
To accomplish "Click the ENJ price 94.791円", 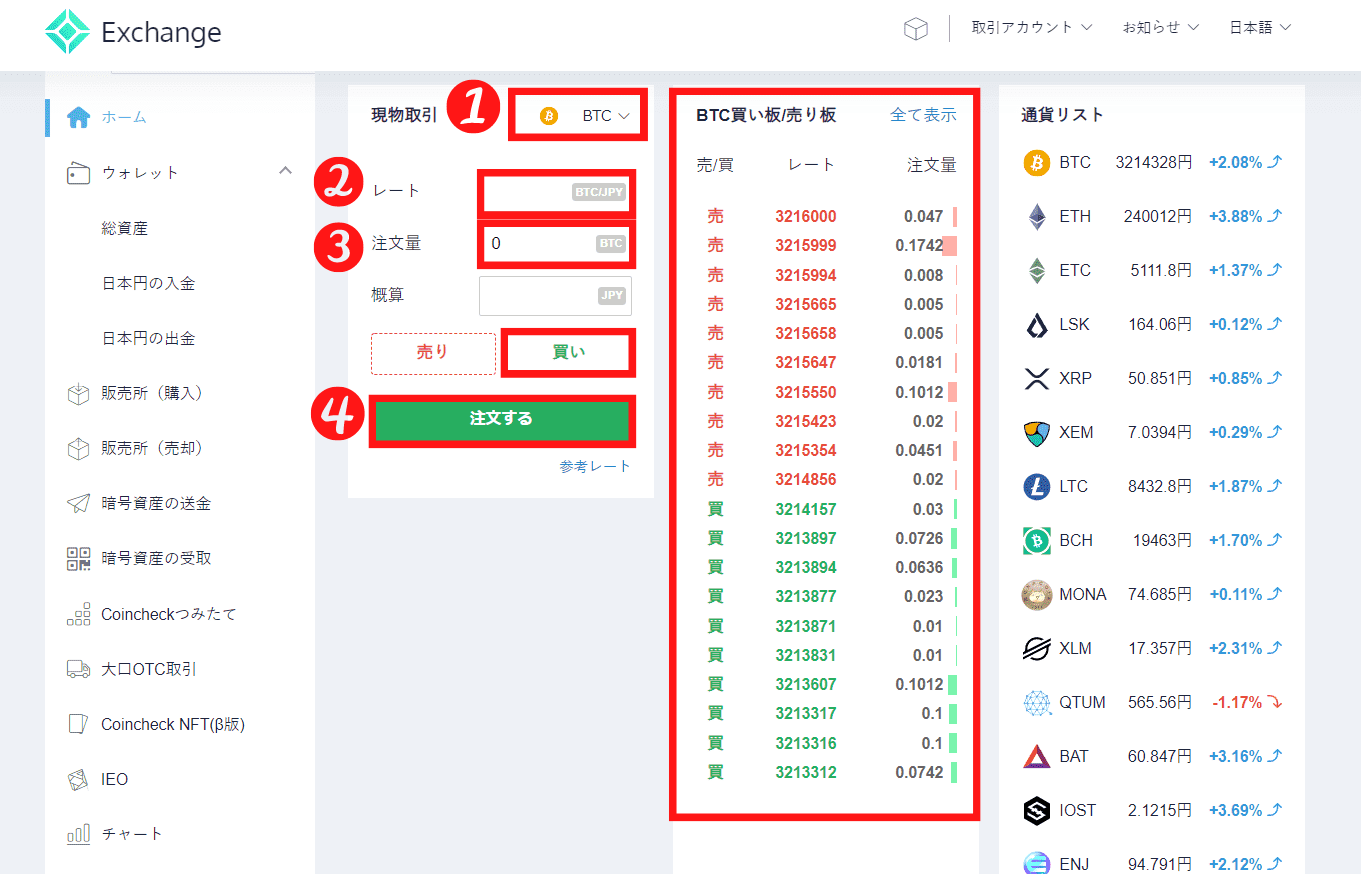I will click(1160, 864).
